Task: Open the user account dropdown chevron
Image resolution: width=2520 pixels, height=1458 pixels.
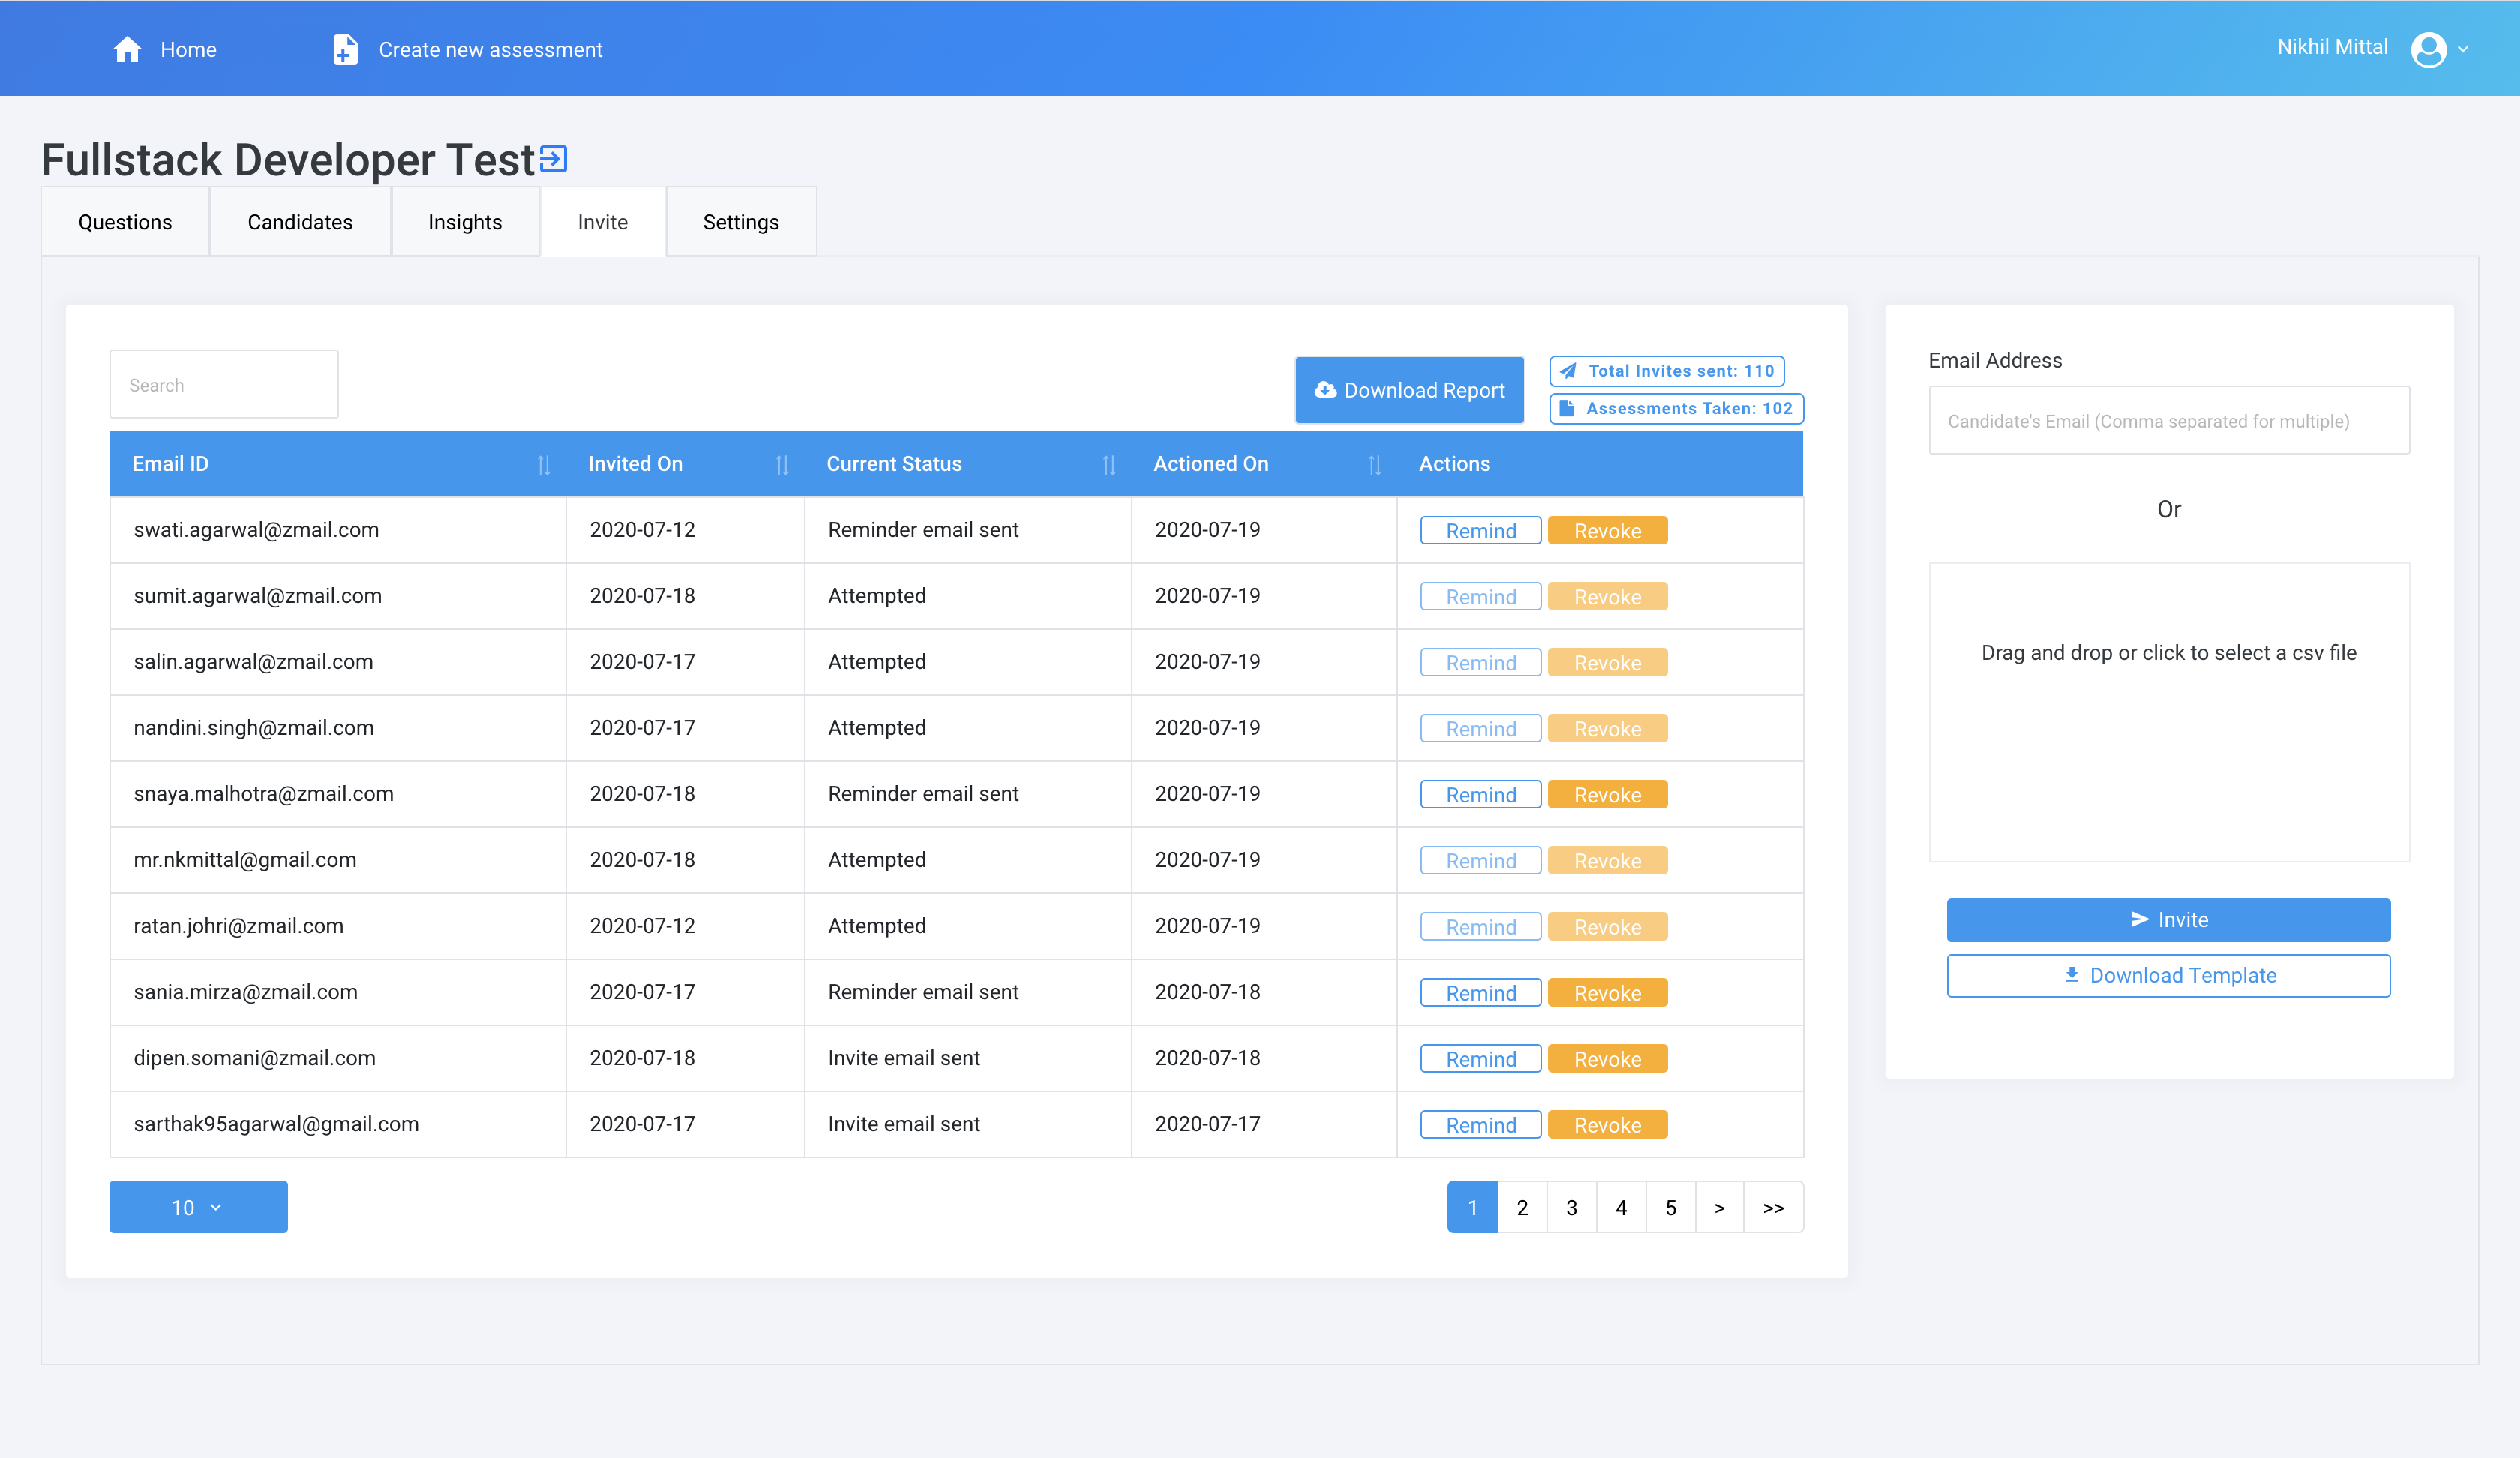Action: pos(2463,49)
